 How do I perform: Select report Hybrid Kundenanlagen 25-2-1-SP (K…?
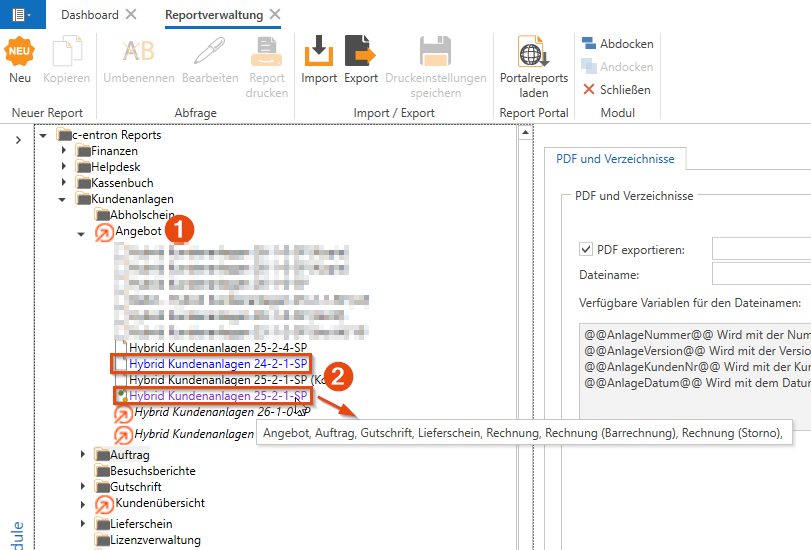(x=227, y=380)
